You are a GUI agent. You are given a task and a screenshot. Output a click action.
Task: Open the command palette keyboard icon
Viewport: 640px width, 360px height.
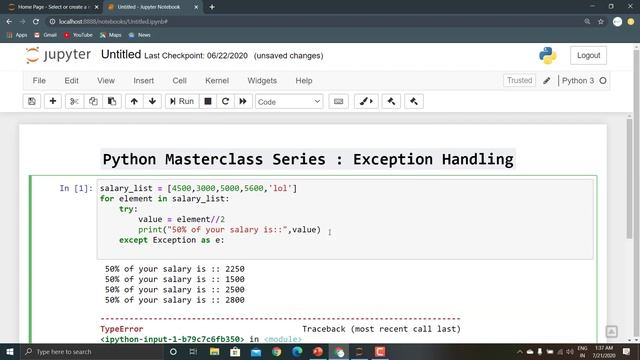point(338,101)
